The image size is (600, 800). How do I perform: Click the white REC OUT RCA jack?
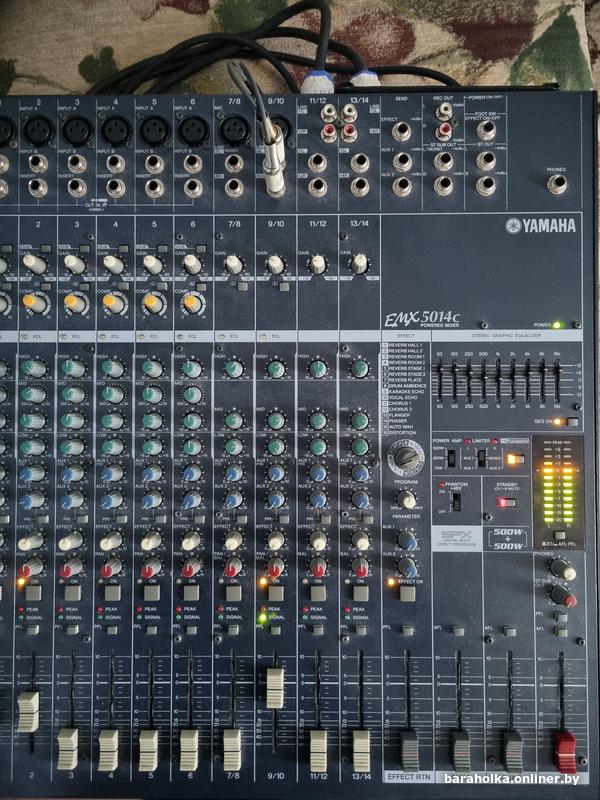click(x=444, y=110)
